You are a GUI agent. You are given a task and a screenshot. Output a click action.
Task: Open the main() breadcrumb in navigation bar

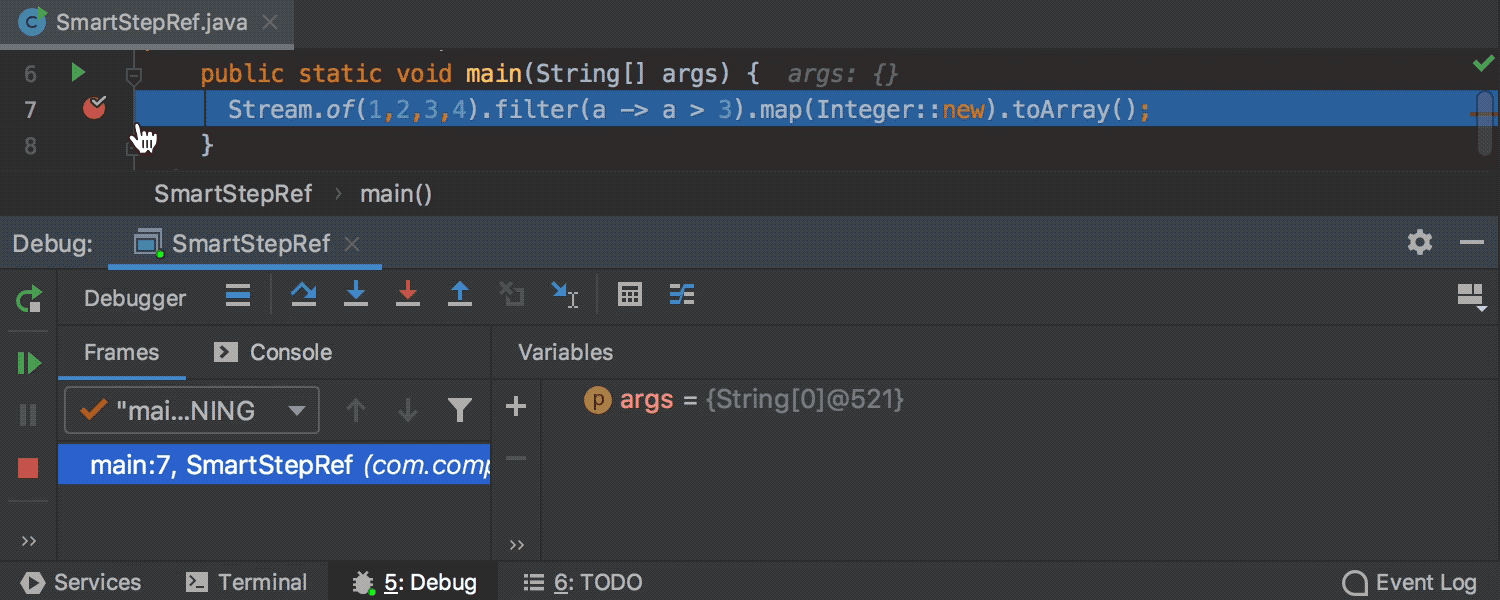point(396,193)
